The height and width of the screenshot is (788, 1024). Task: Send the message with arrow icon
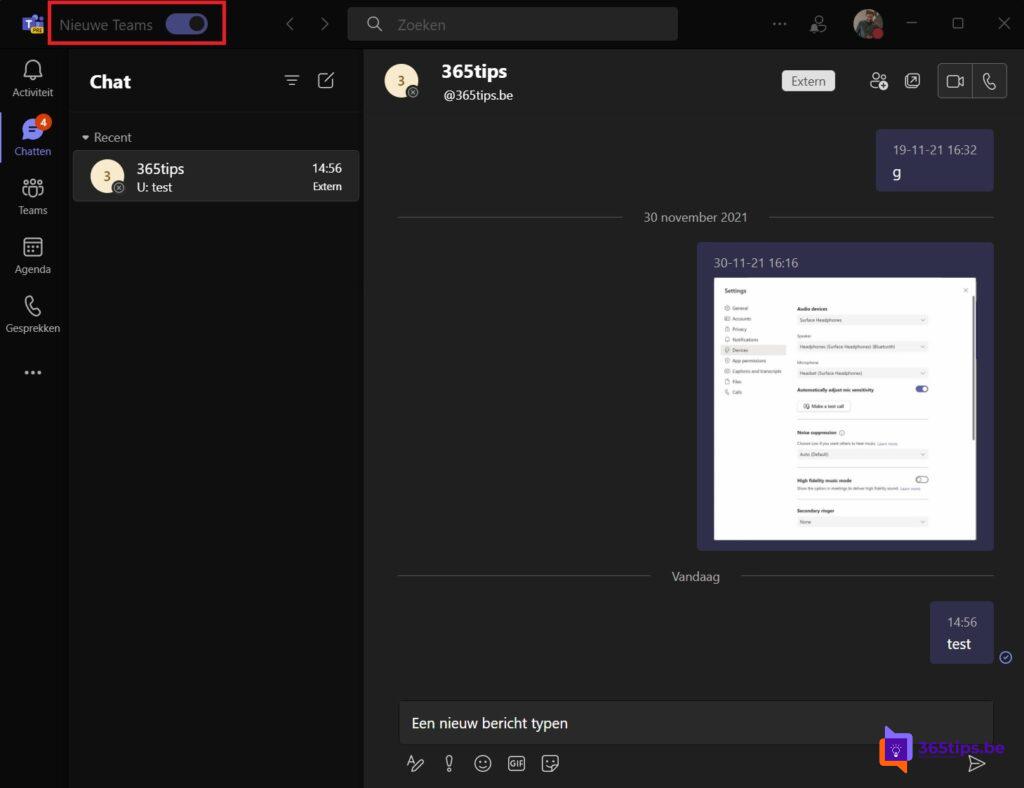point(976,763)
